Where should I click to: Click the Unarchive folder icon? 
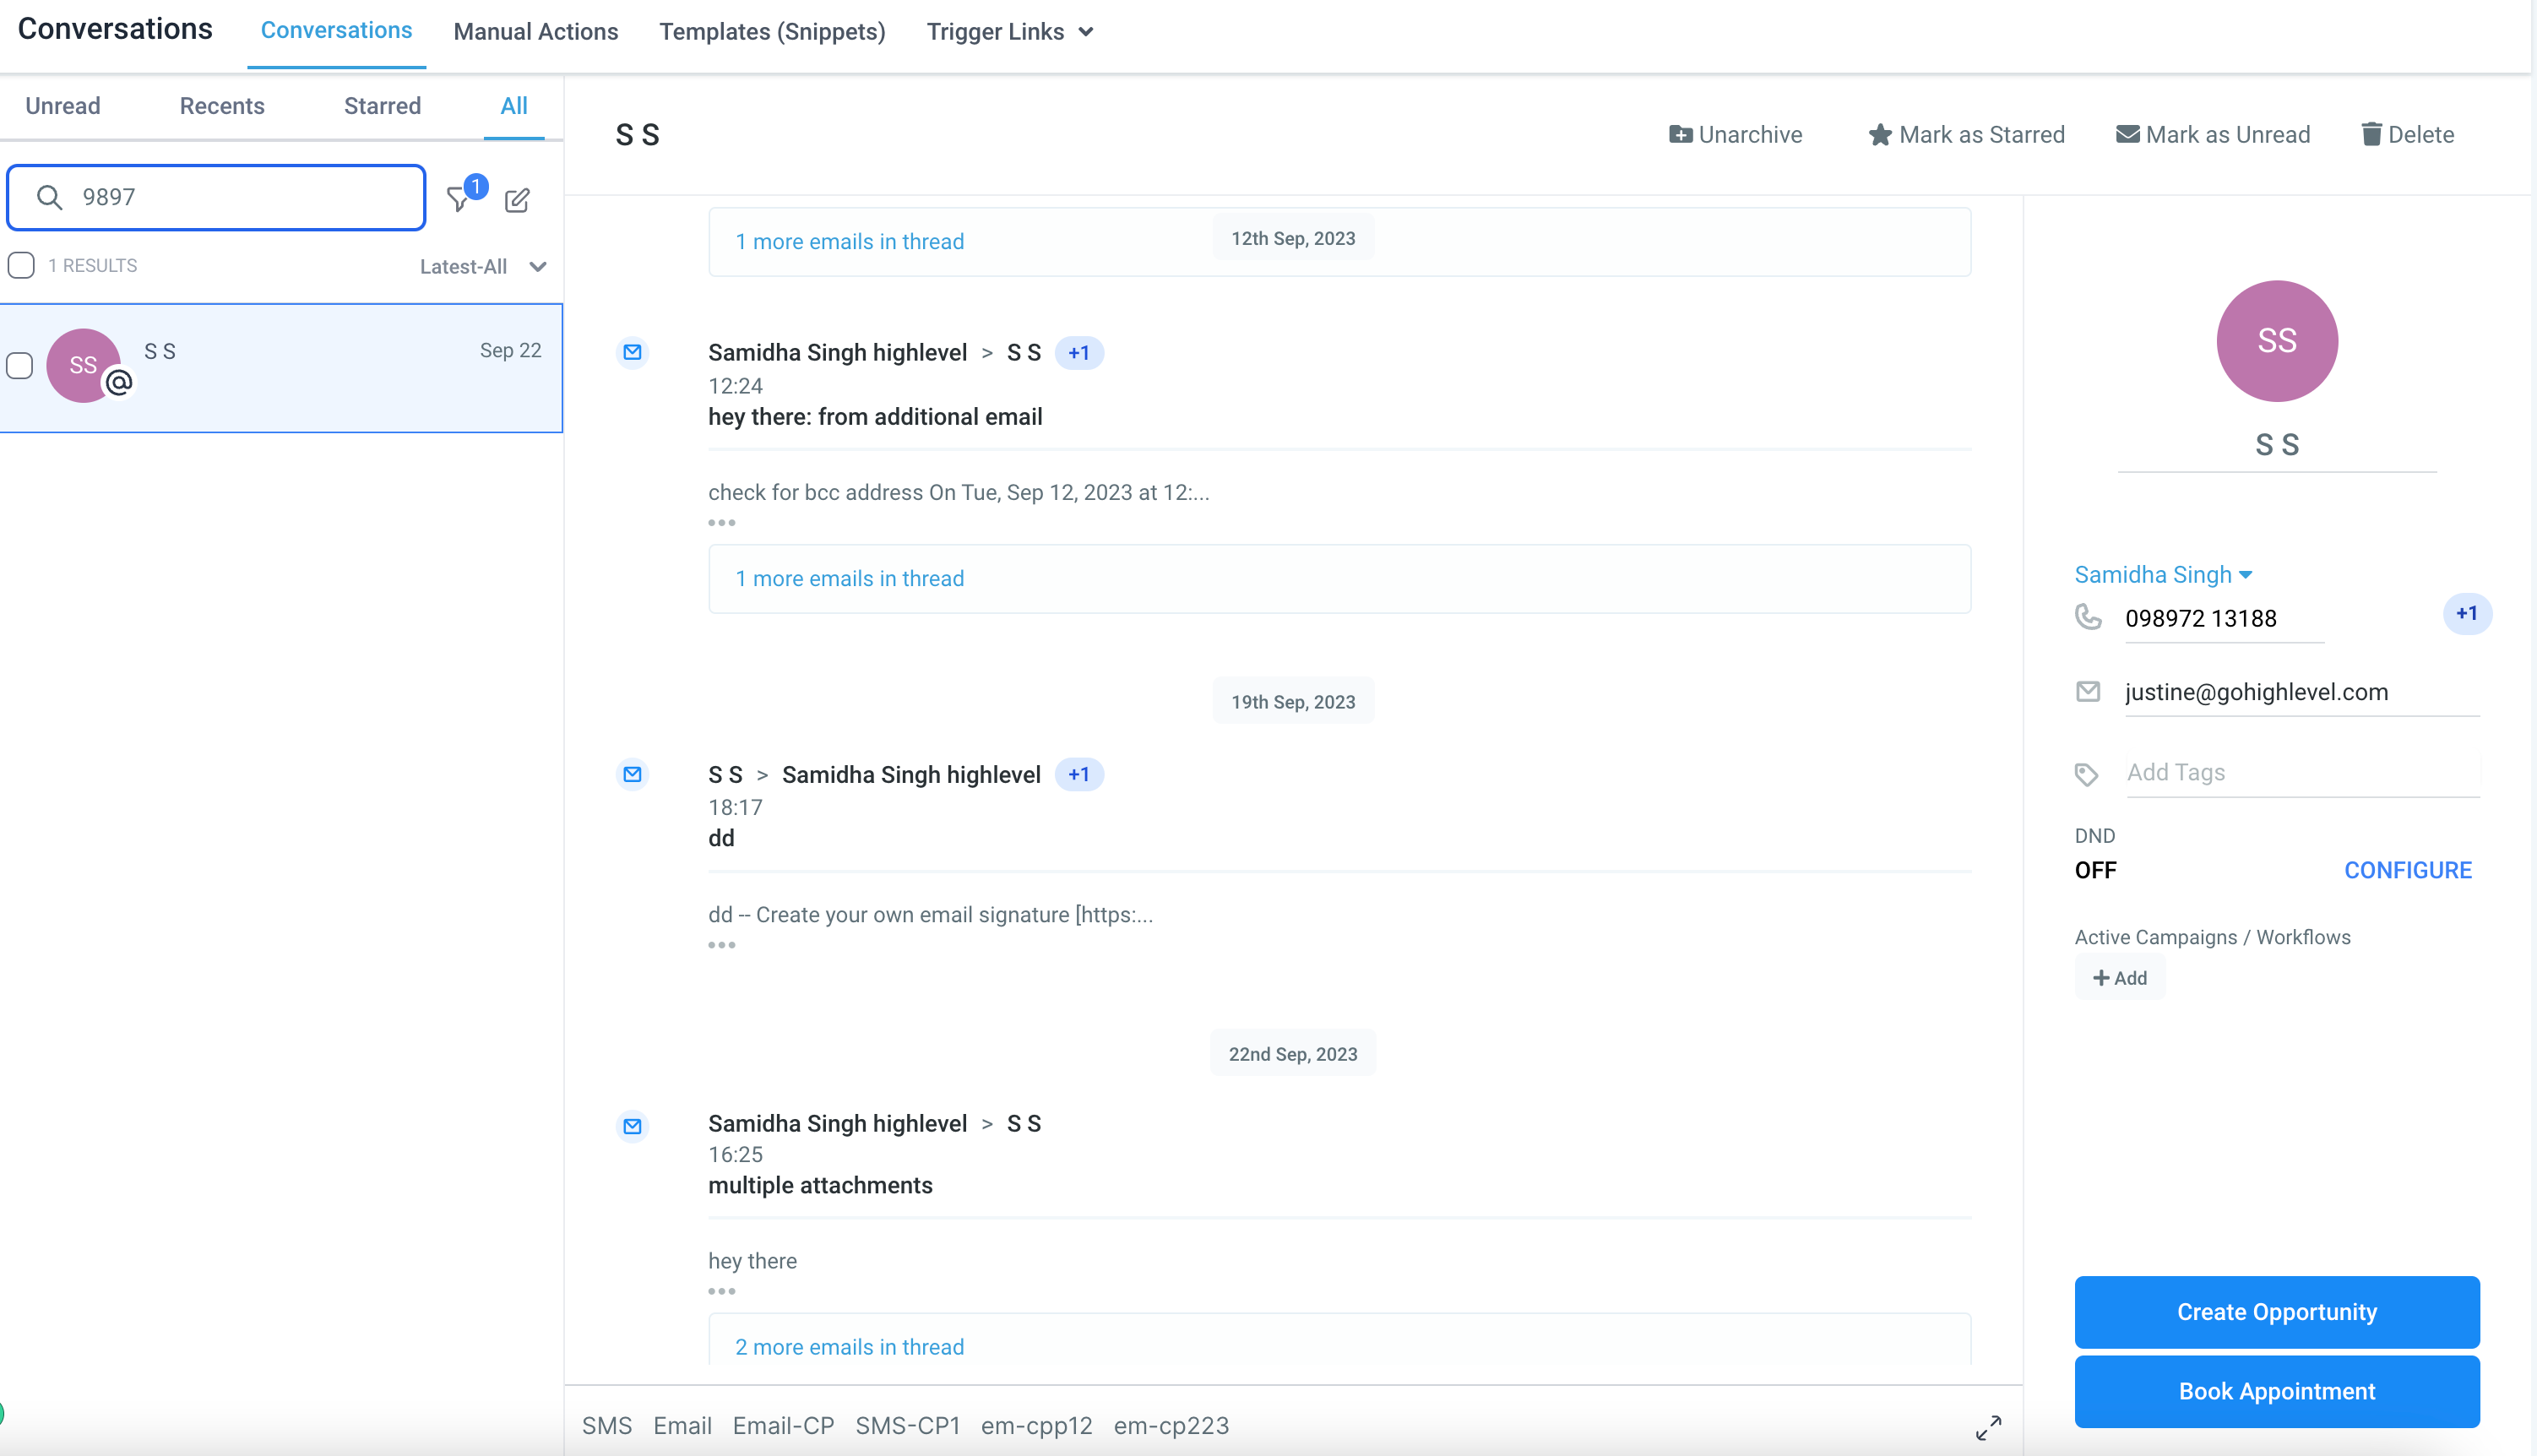pyautogui.click(x=1680, y=135)
